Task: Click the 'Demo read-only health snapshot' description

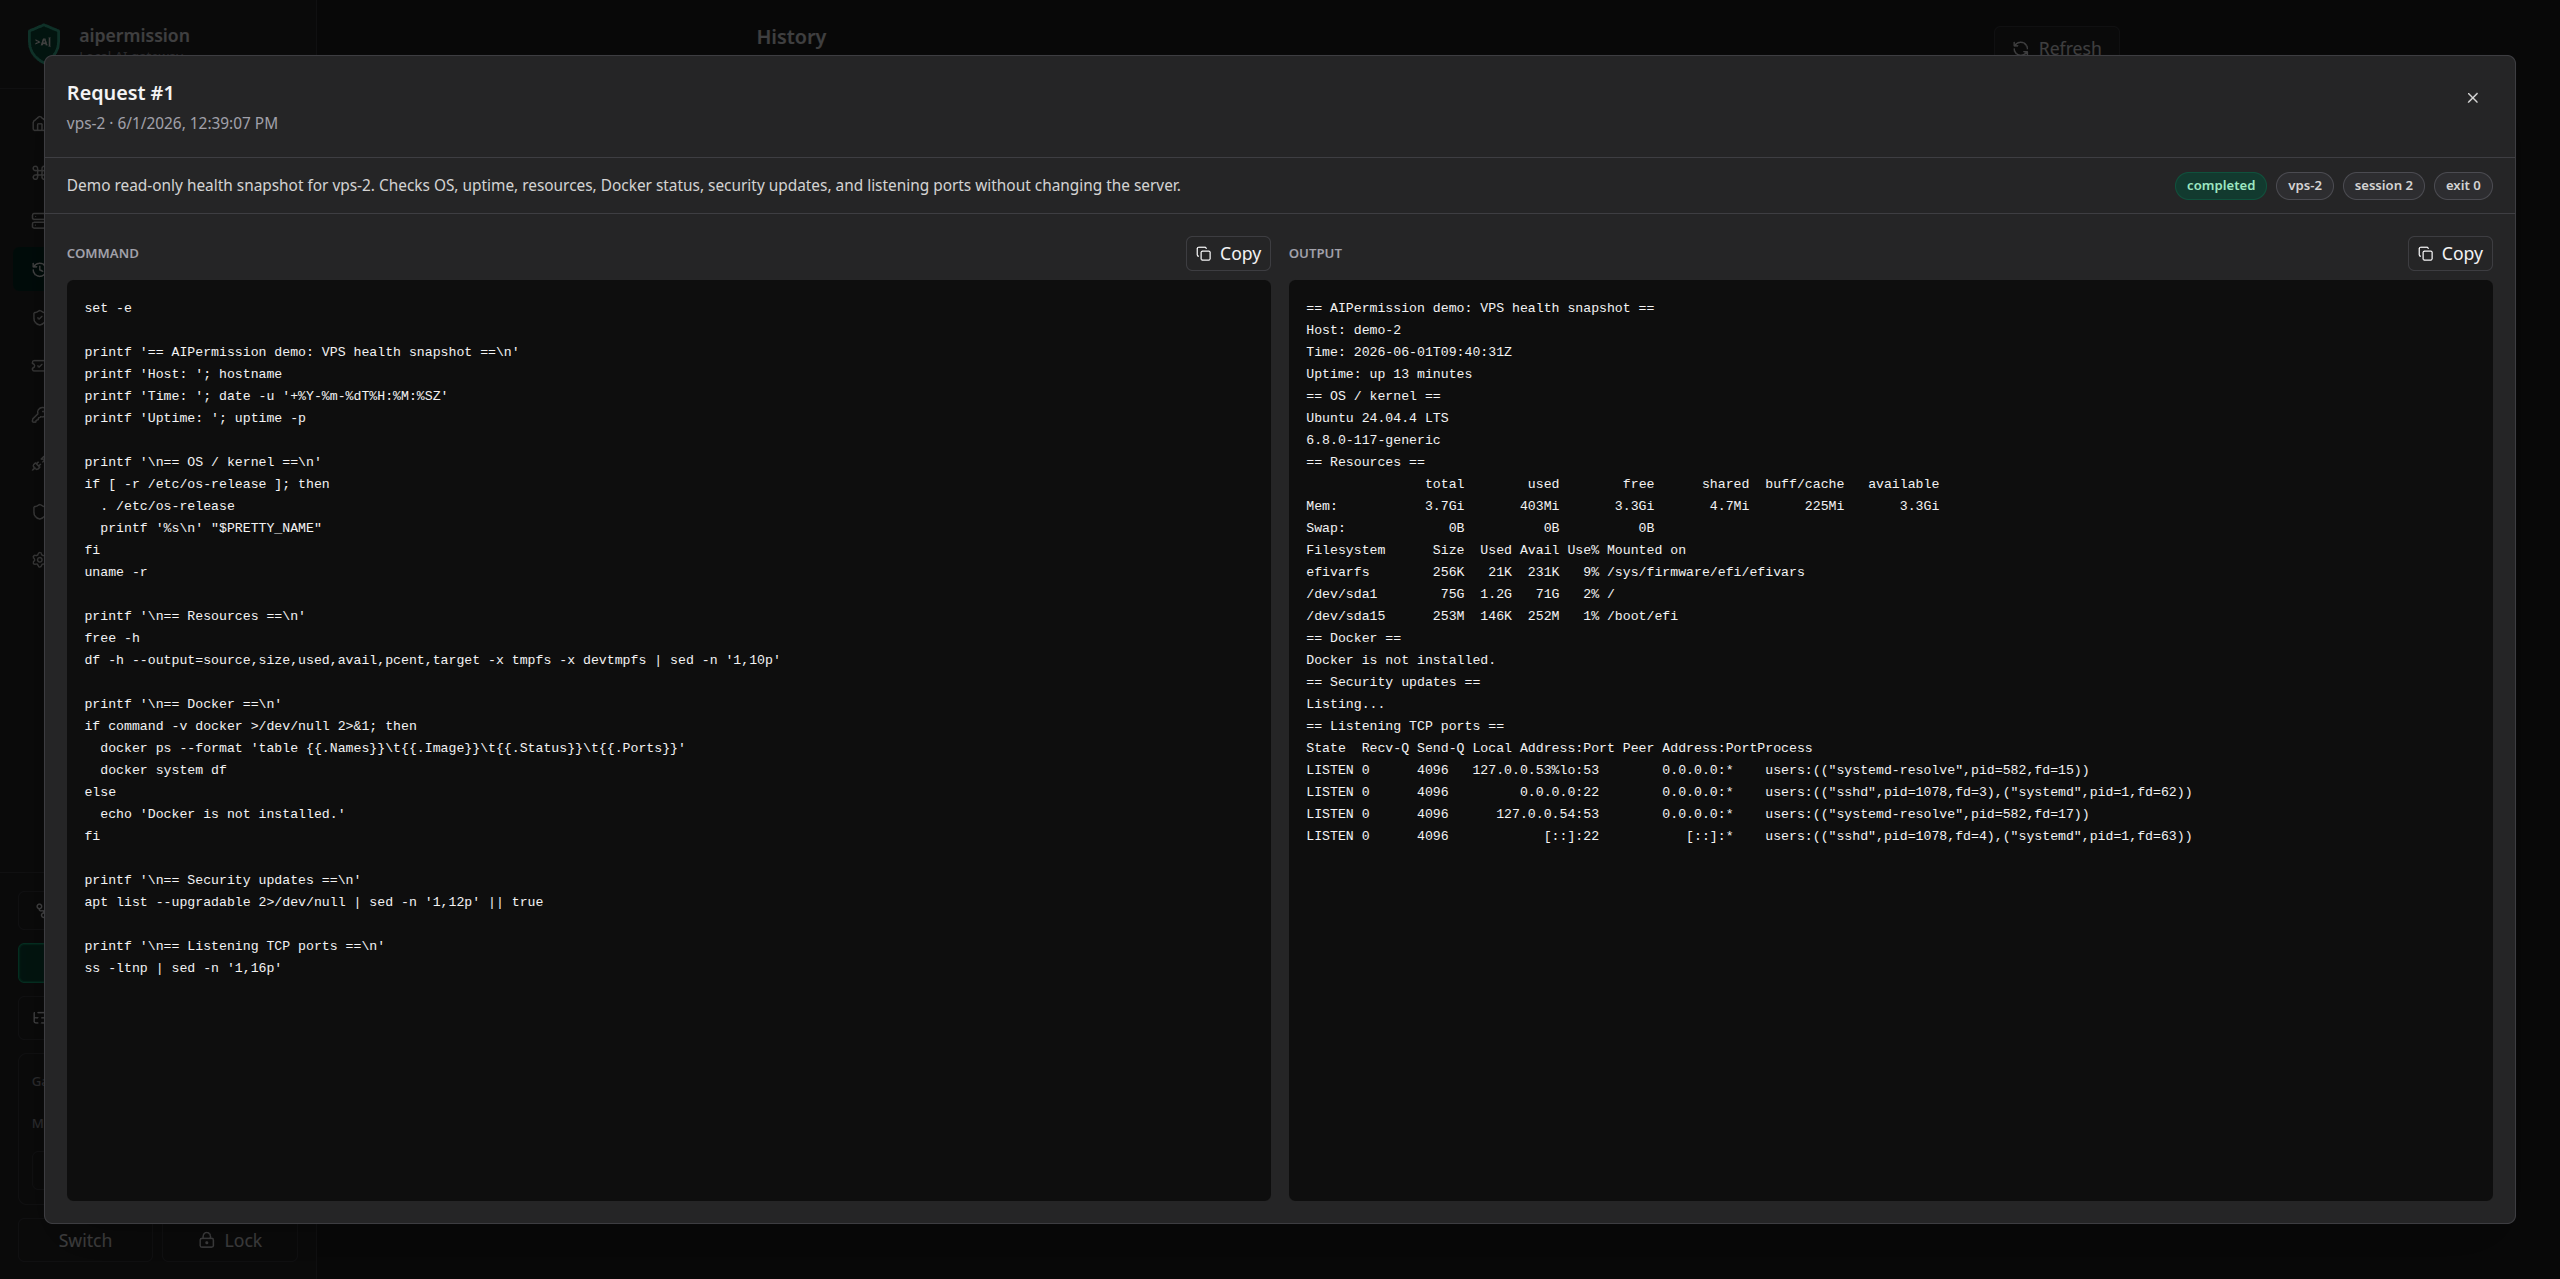Action: (623, 186)
